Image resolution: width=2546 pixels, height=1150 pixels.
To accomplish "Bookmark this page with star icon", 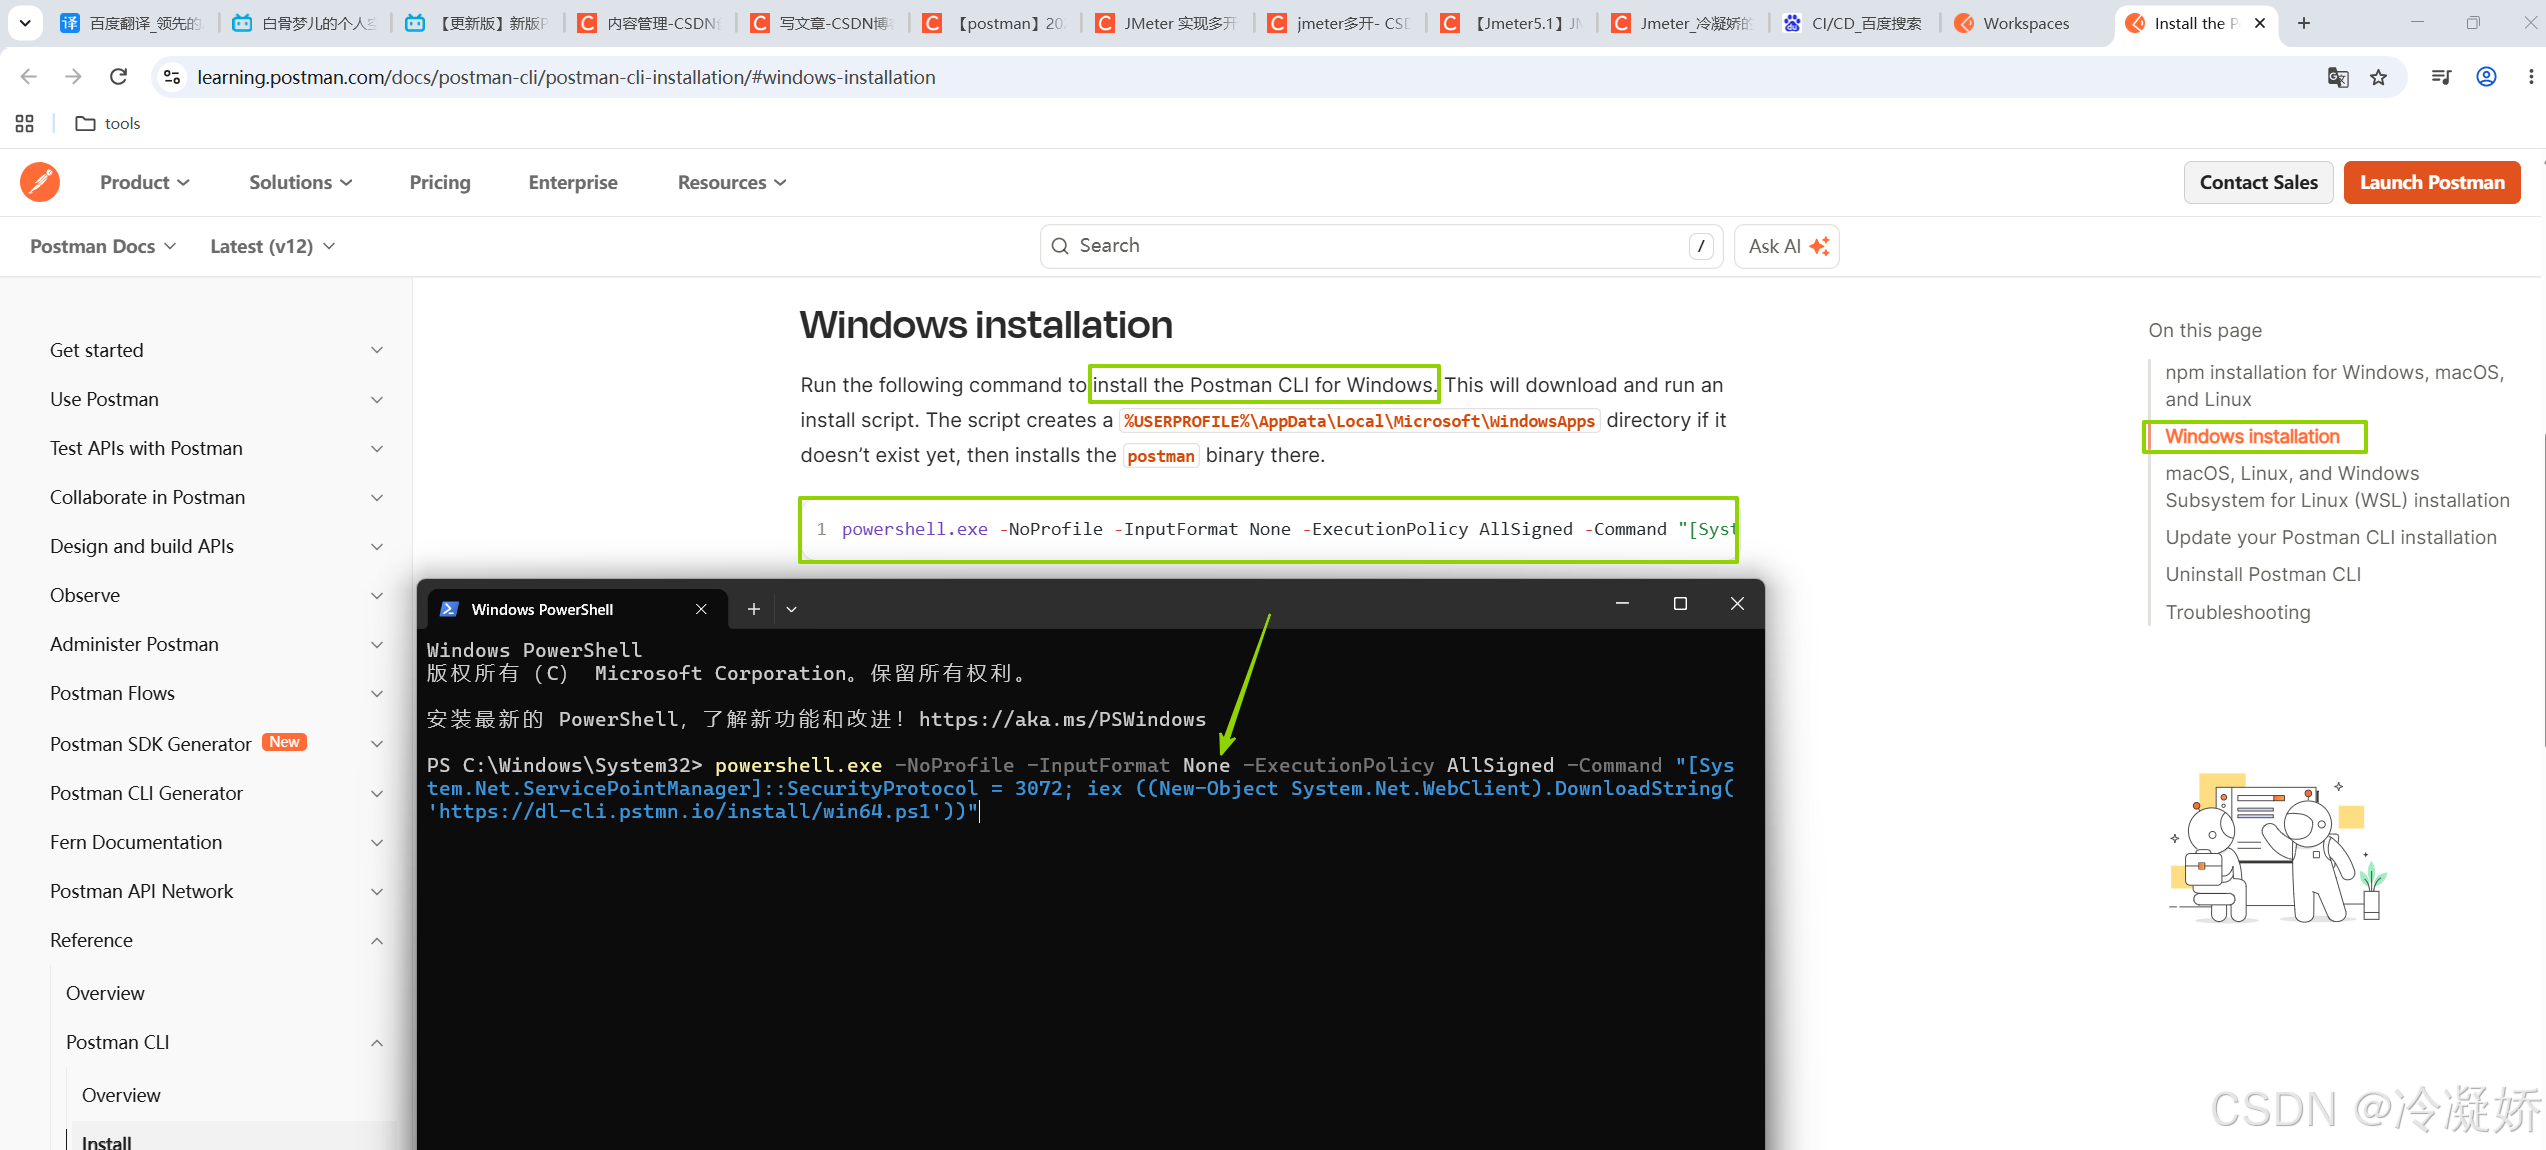I will pos(2379,77).
